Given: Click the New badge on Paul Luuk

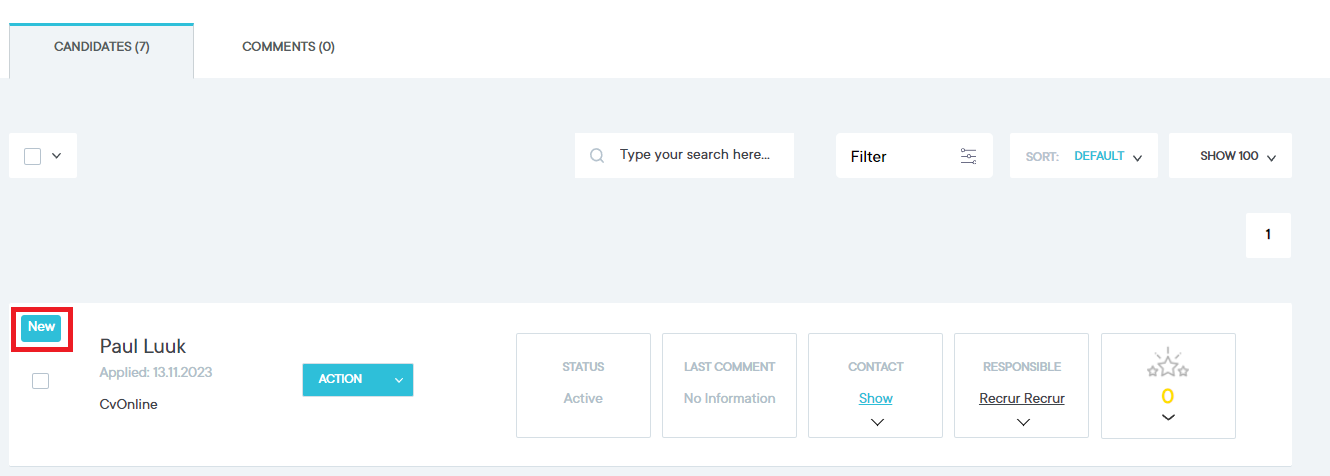Looking at the screenshot, I should tap(41, 327).
